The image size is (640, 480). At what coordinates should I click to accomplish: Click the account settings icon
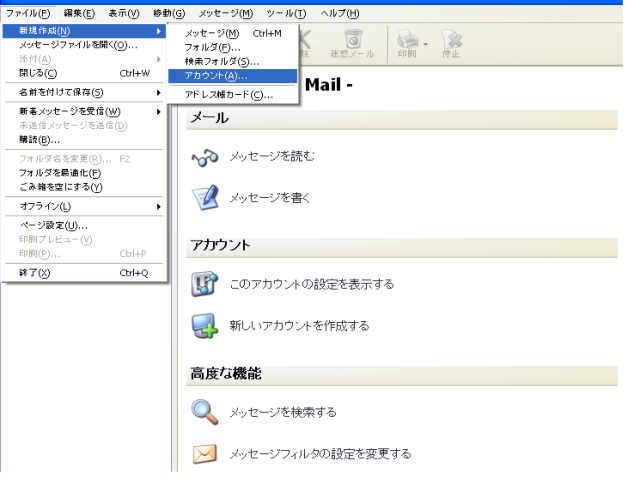(x=204, y=284)
